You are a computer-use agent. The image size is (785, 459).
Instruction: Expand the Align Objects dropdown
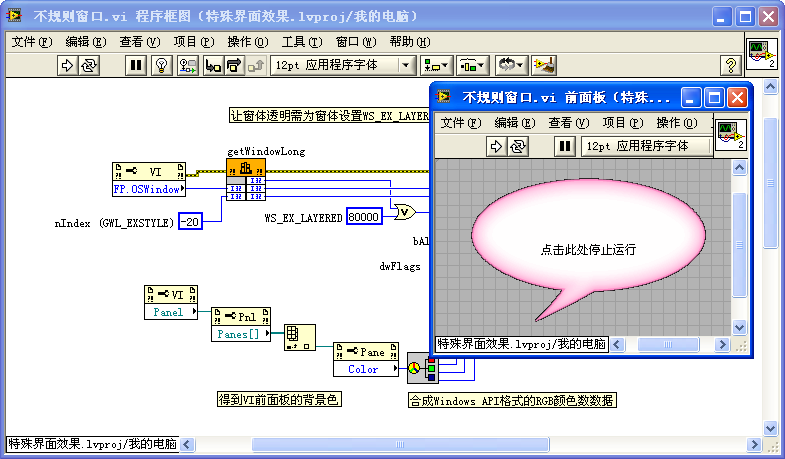coord(437,65)
